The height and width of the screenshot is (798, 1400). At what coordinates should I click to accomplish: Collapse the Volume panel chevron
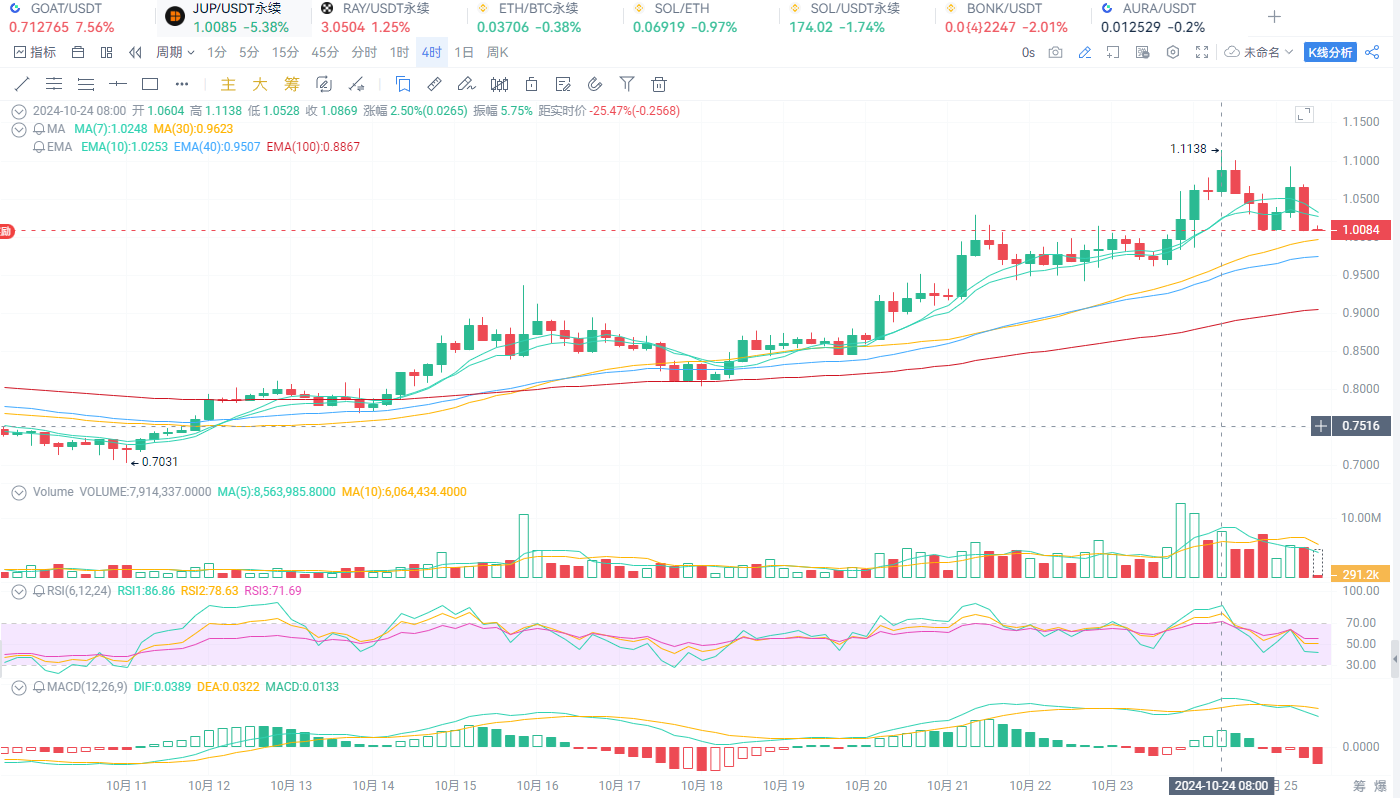19,492
